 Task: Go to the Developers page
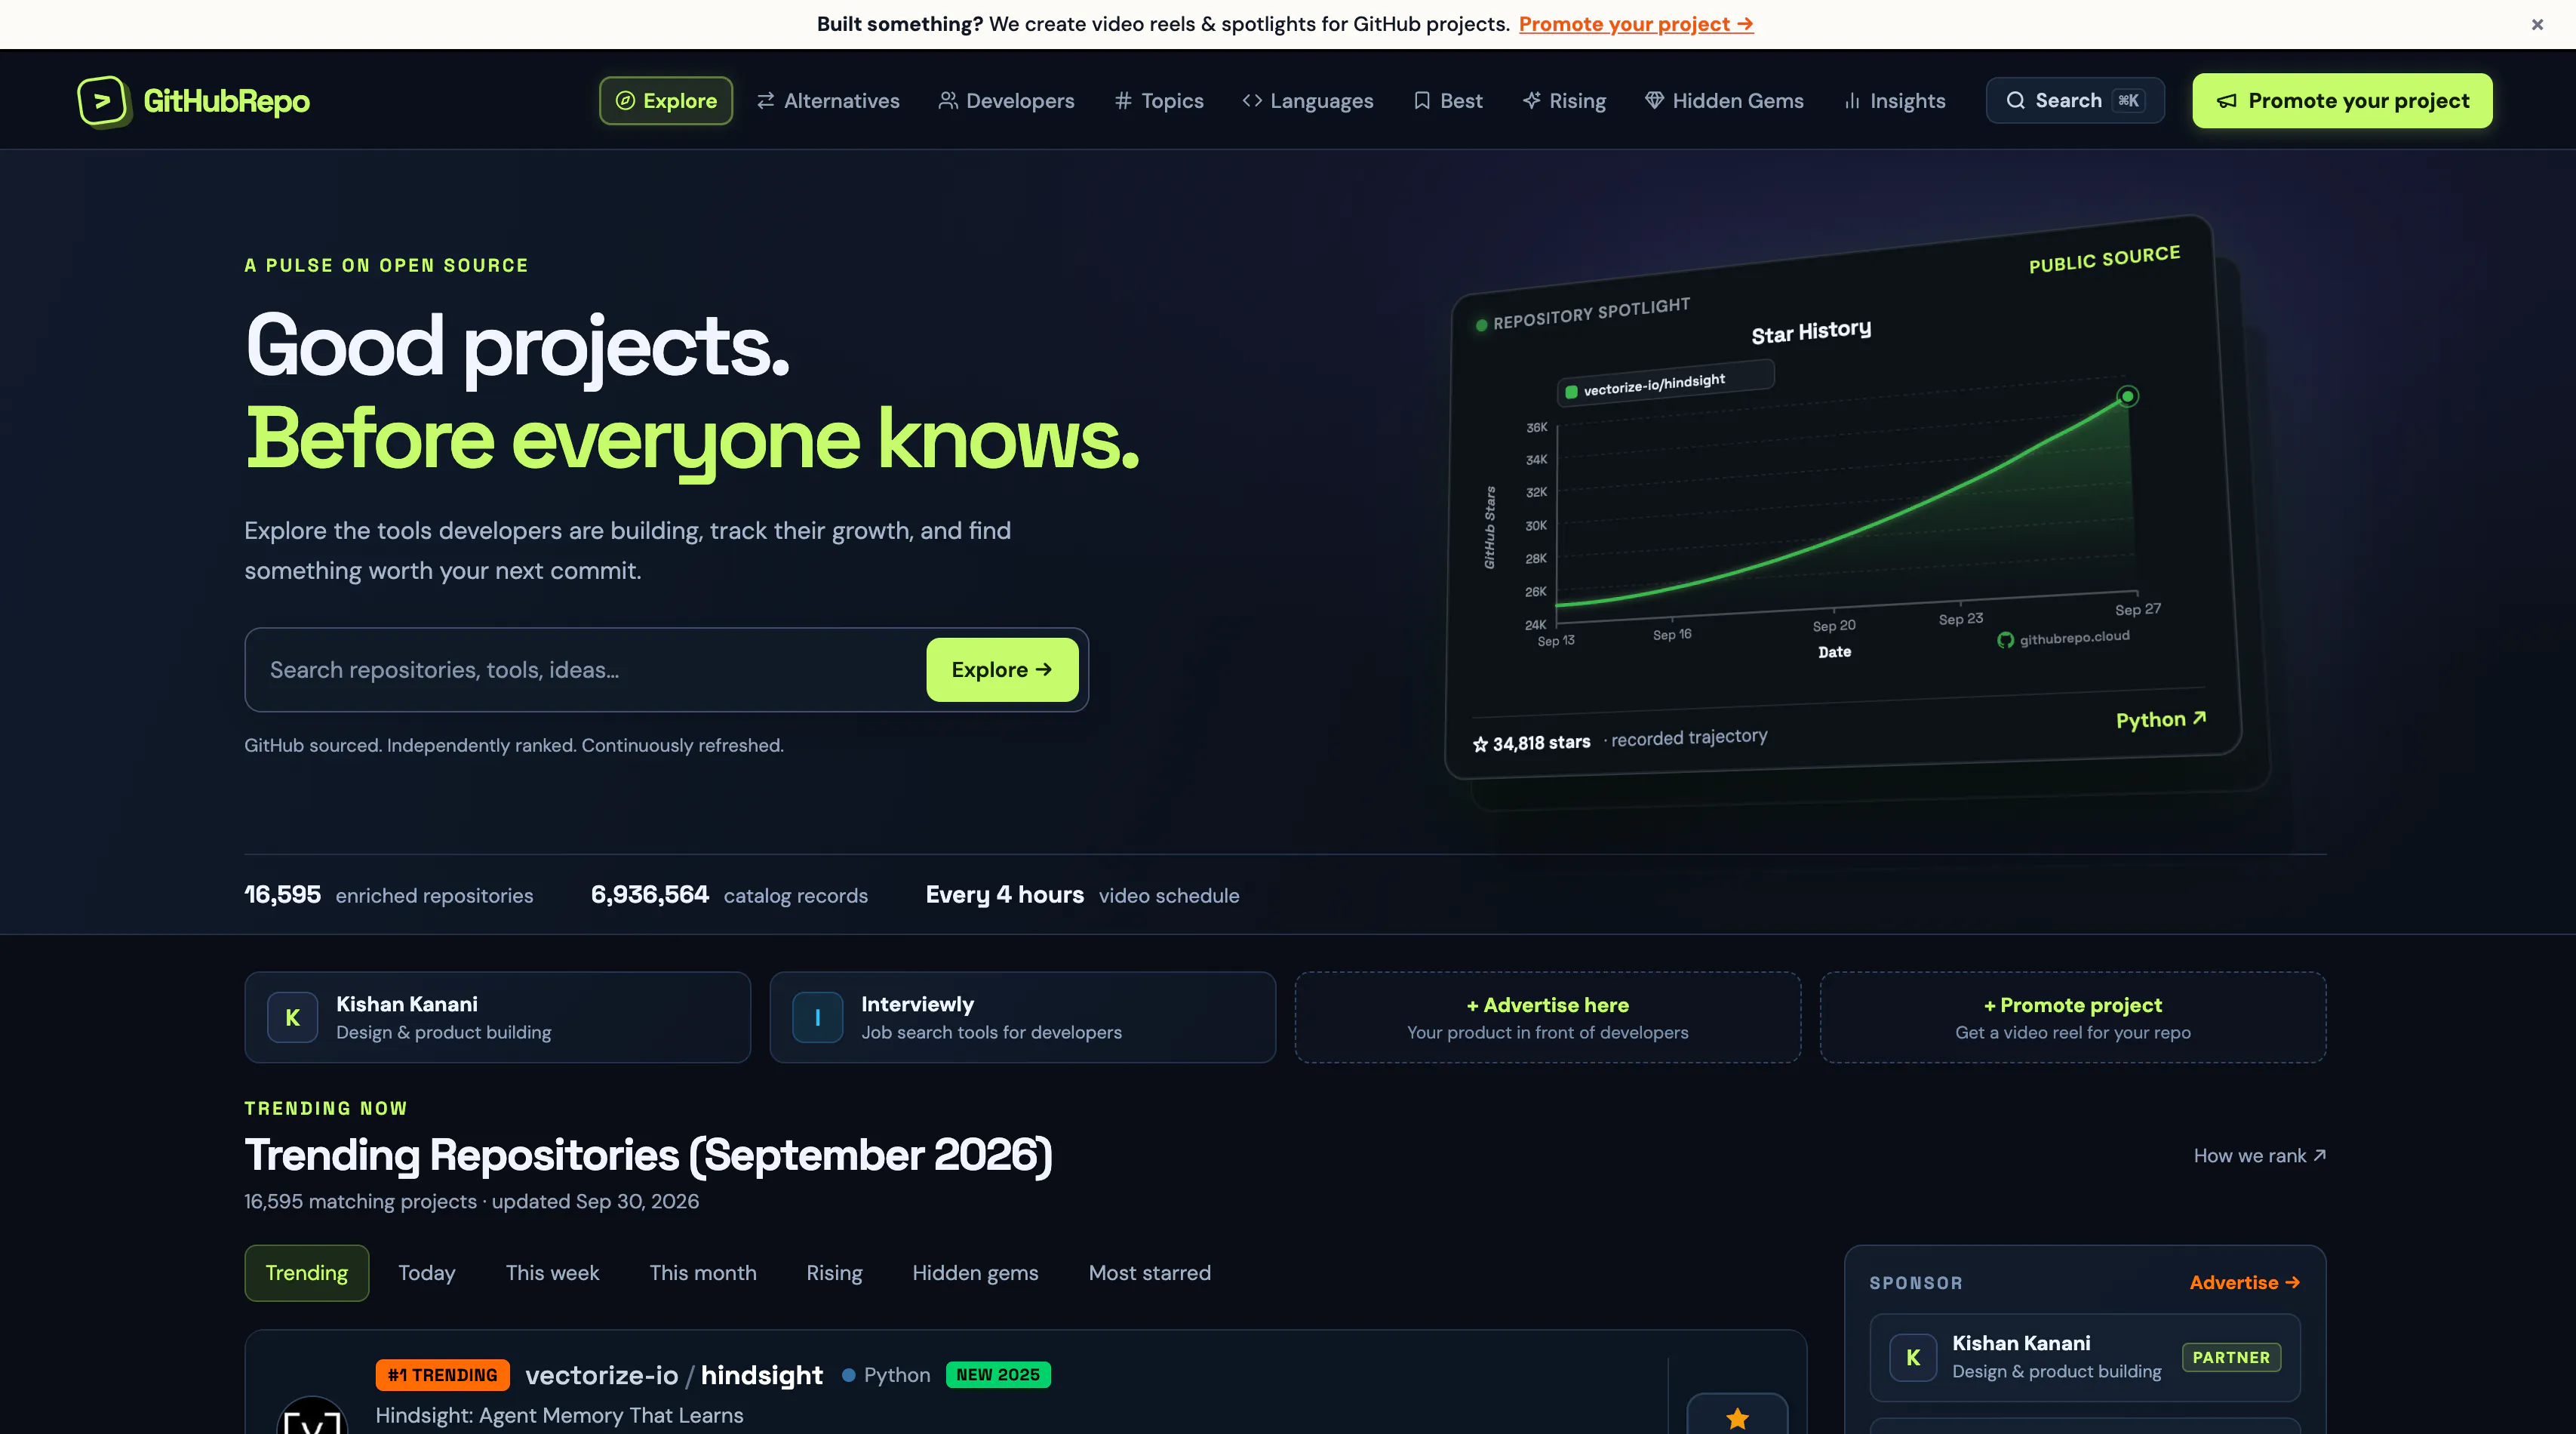[1006, 101]
